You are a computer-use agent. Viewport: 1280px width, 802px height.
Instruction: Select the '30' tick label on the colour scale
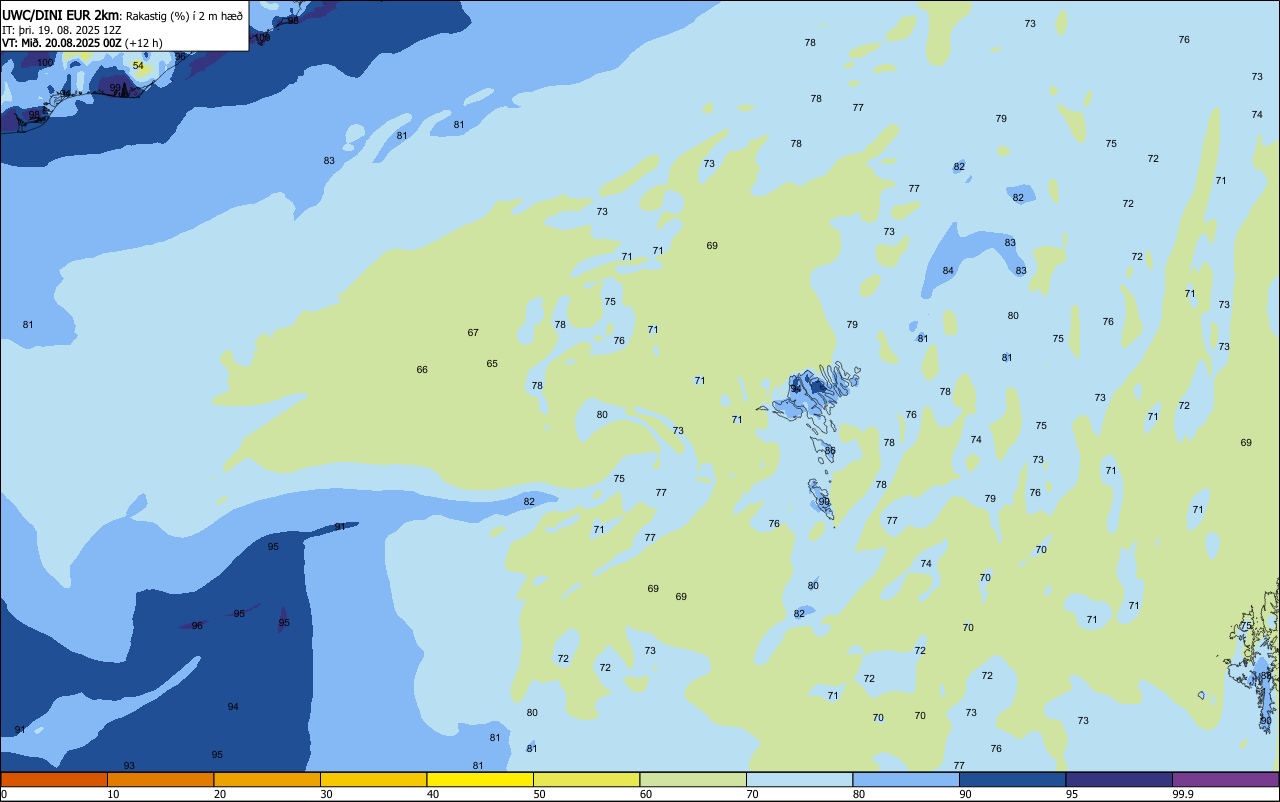pos(326,794)
